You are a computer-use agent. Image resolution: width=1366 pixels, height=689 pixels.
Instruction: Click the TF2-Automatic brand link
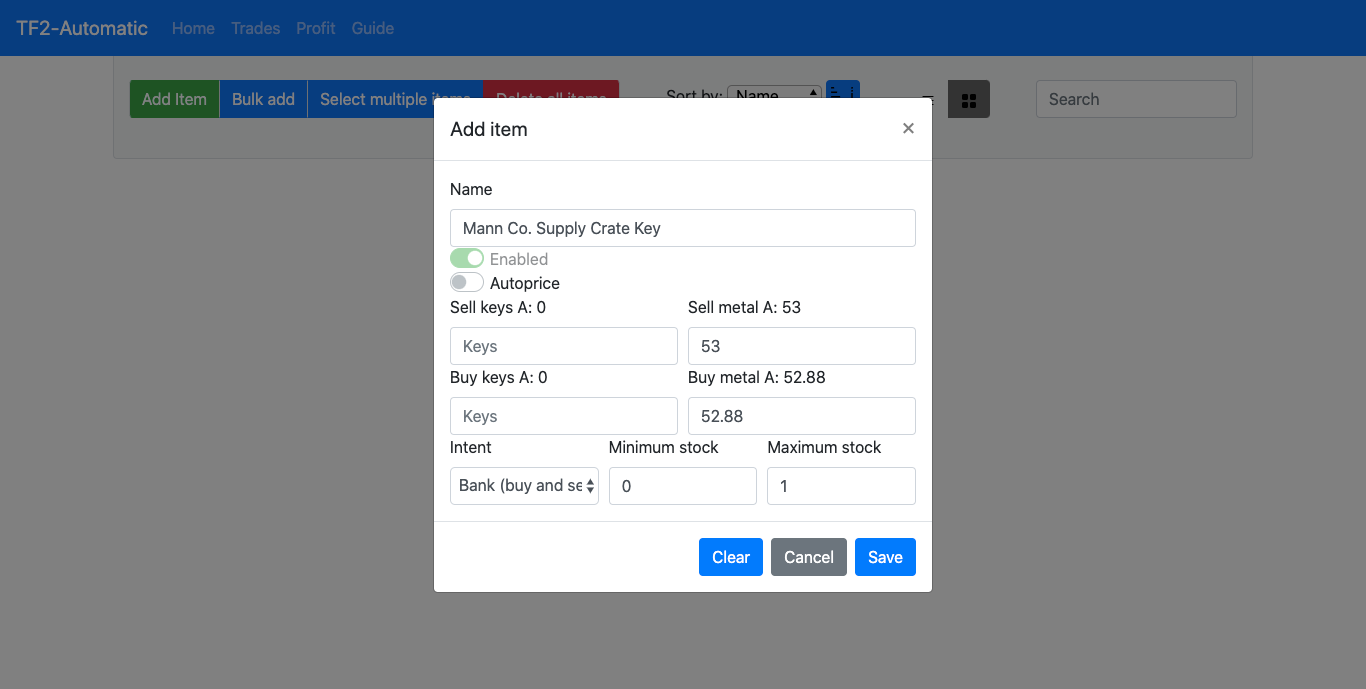point(82,28)
